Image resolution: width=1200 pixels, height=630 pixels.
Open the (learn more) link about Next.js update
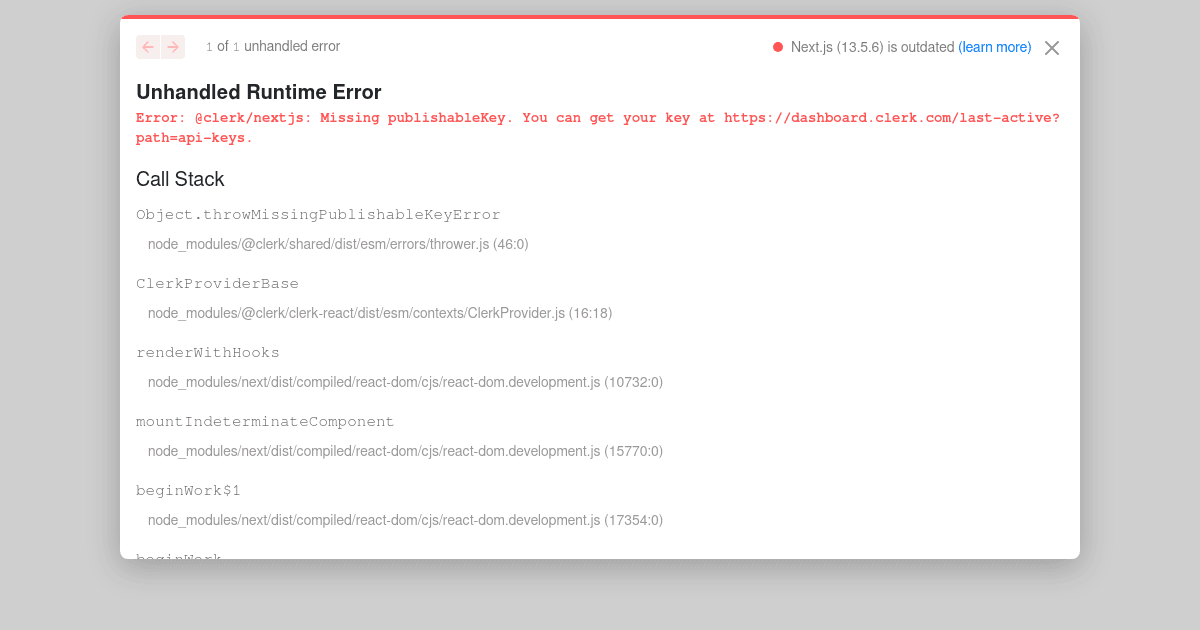pos(995,47)
